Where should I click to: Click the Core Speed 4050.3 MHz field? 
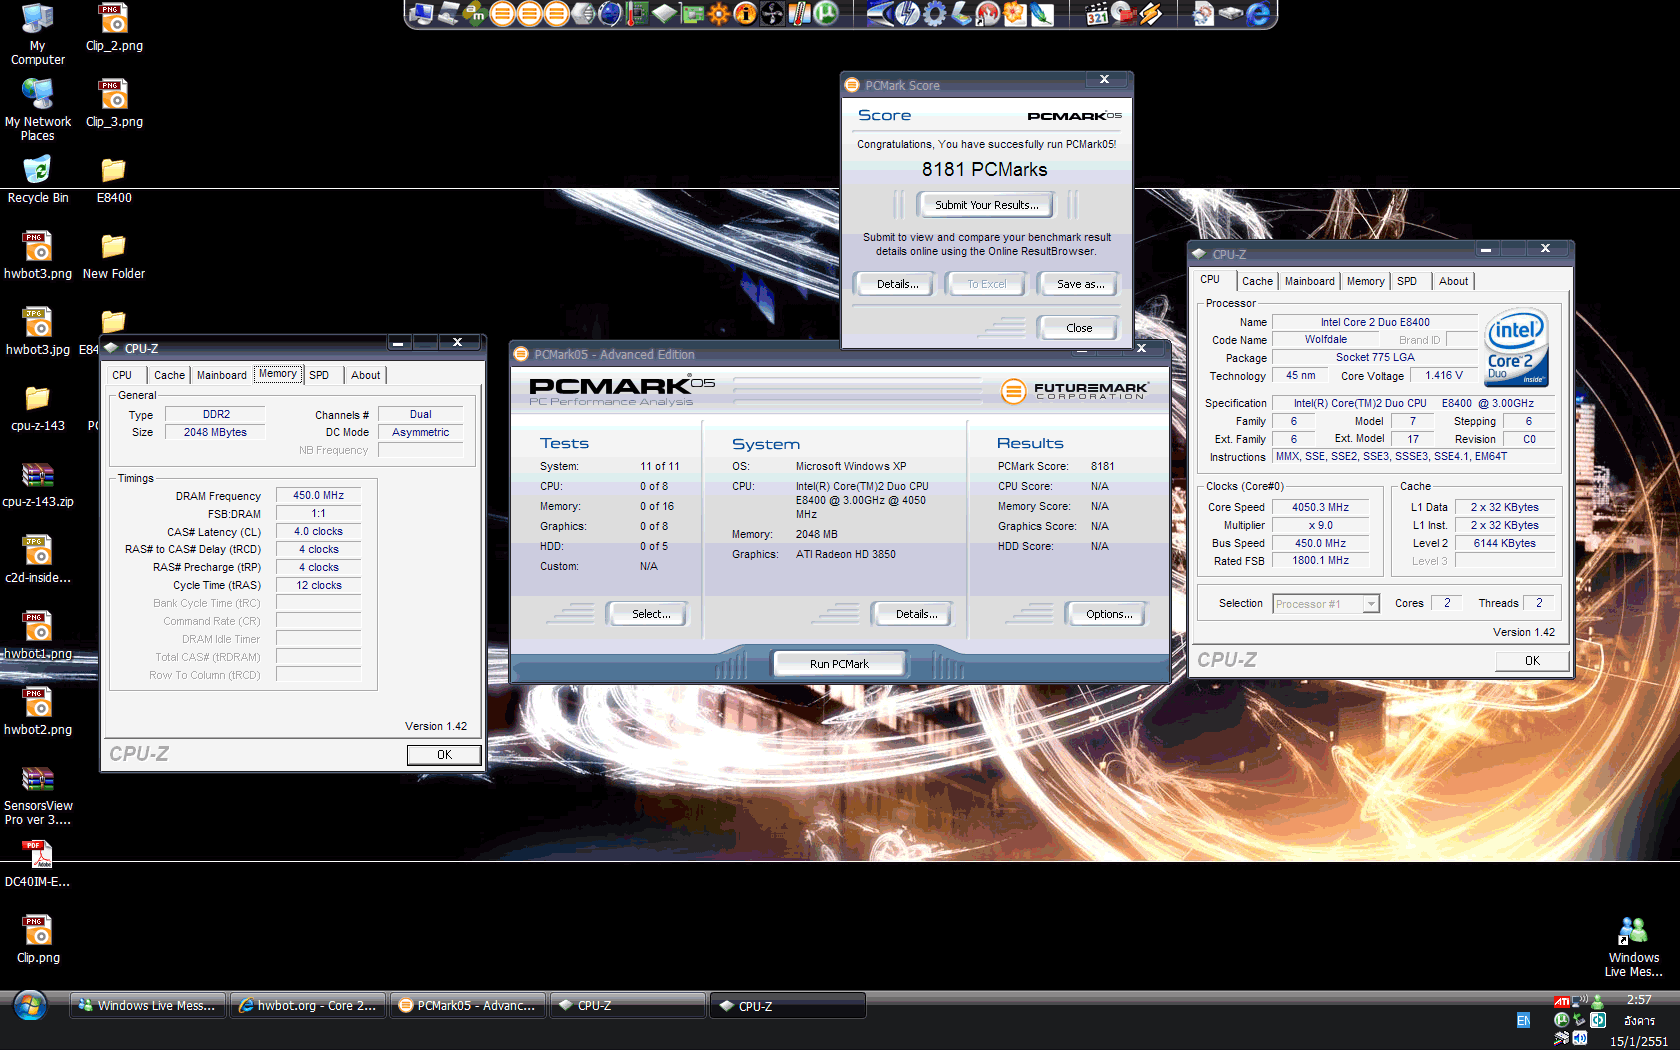click(x=1320, y=507)
